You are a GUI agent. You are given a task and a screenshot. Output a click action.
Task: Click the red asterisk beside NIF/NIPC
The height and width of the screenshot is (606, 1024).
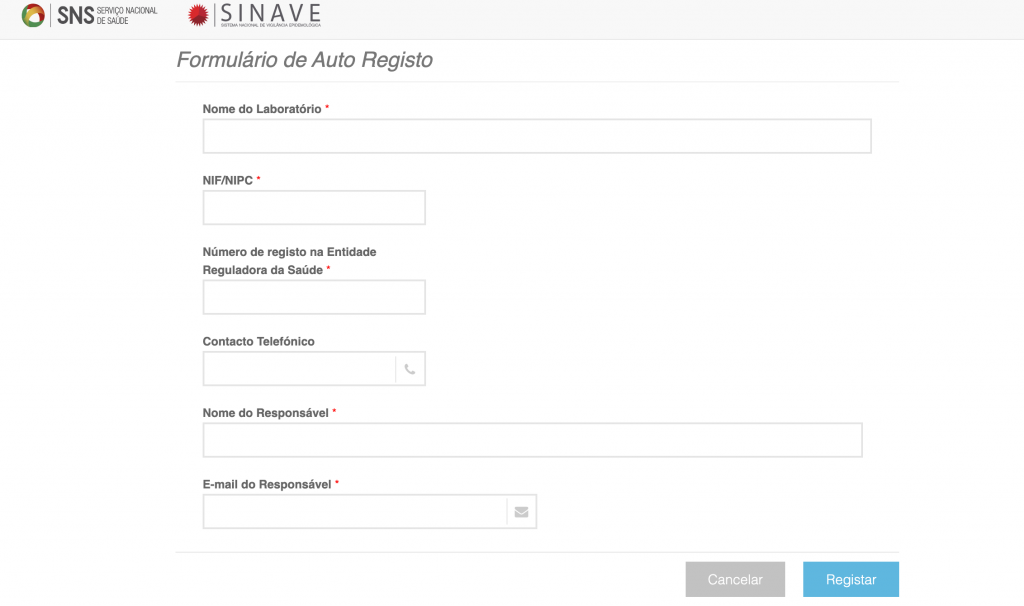click(258, 179)
